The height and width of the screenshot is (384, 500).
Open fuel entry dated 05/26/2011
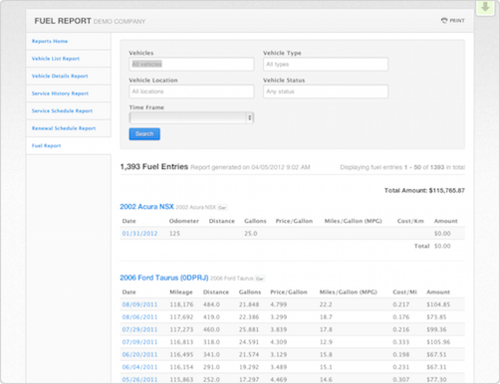[x=140, y=379]
